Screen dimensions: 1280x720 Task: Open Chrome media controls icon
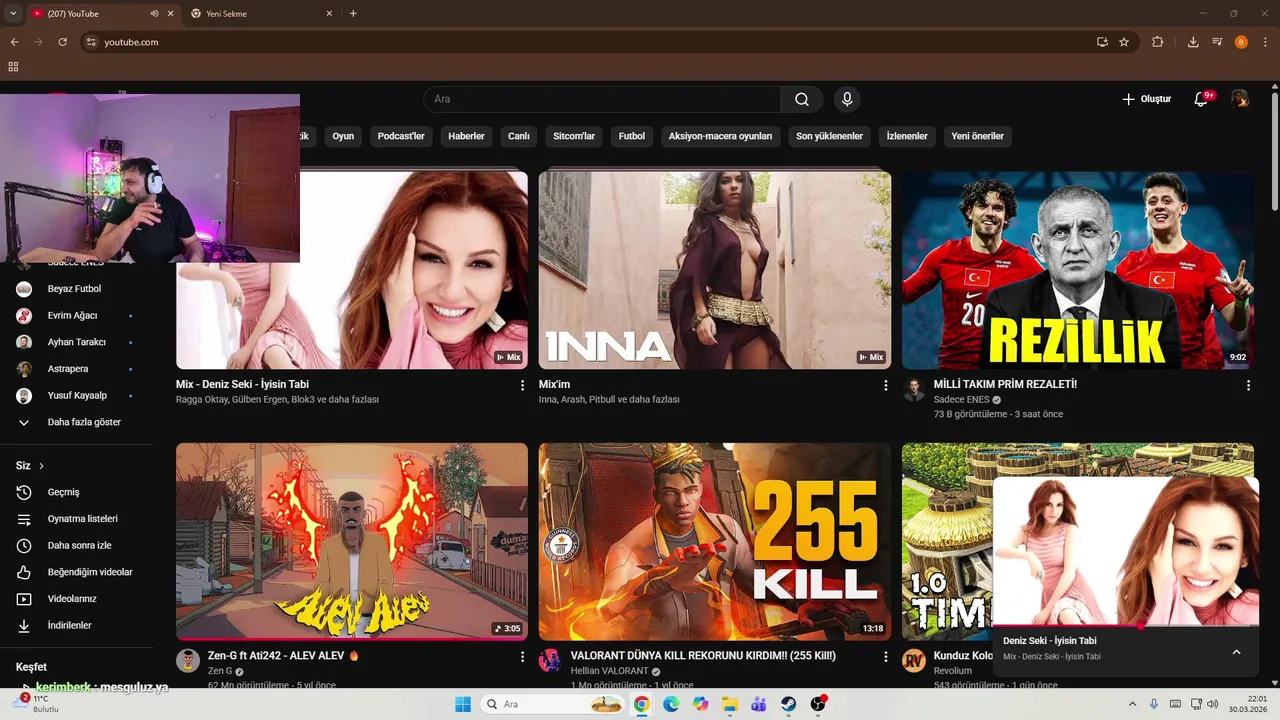coord(1217,42)
